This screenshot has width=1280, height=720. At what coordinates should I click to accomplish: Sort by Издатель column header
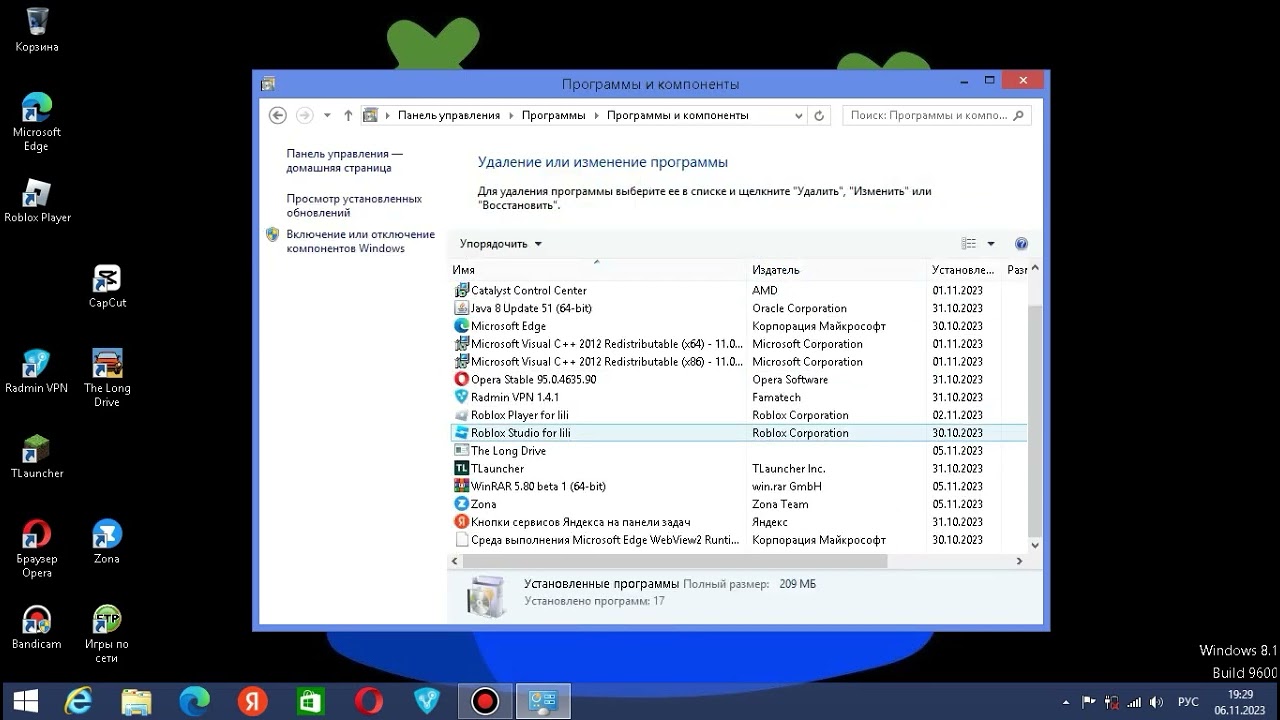pyautogui.click(x=838, y=269)
